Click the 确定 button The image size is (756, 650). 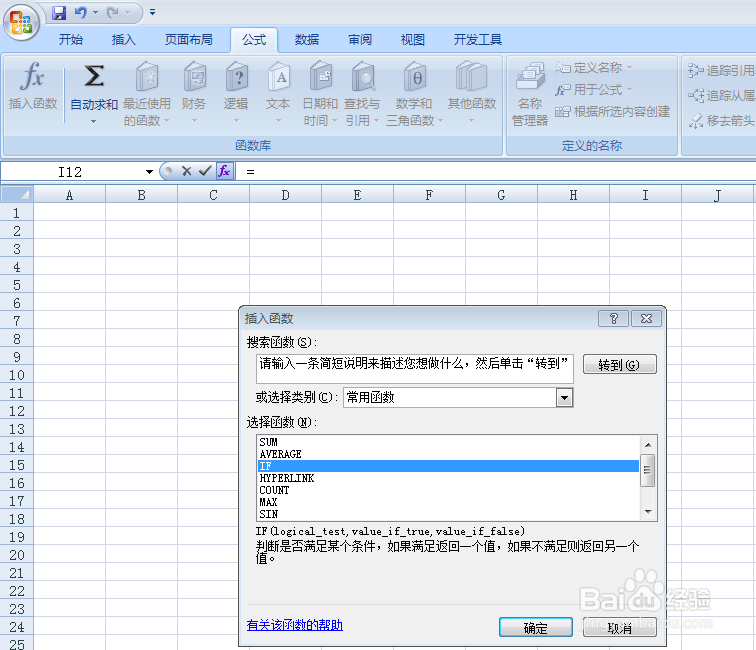click(536, 627)
